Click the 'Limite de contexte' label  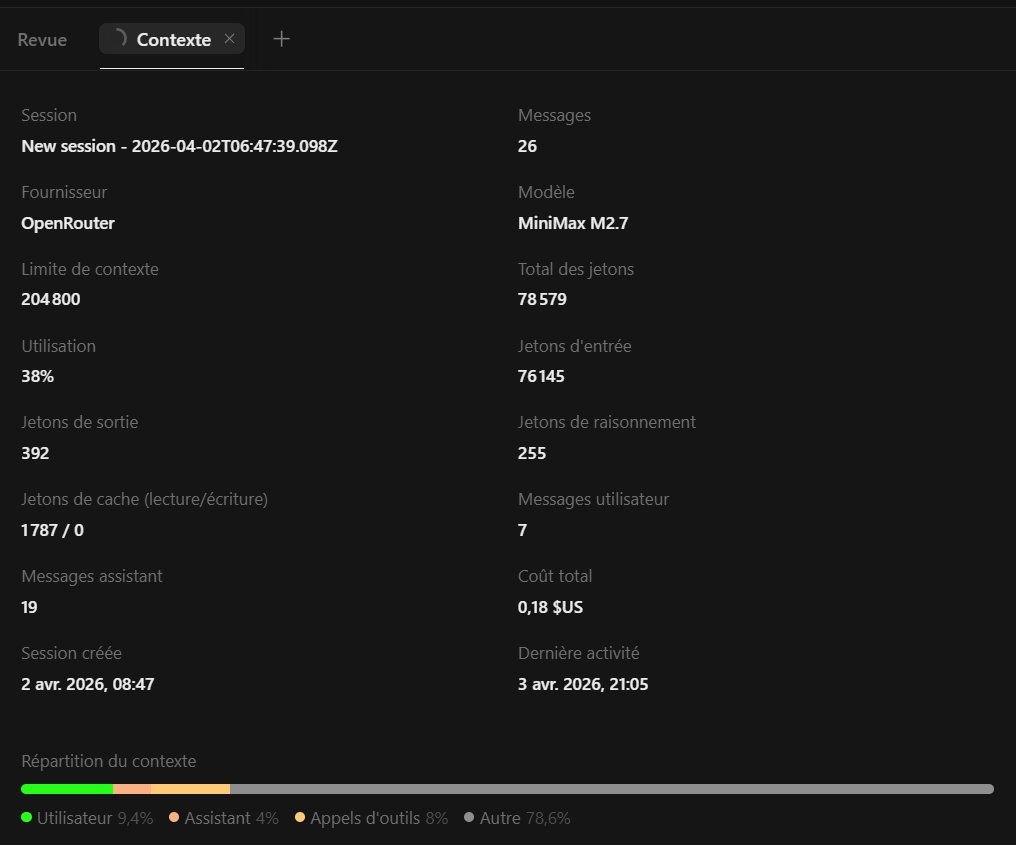(90, 269)
